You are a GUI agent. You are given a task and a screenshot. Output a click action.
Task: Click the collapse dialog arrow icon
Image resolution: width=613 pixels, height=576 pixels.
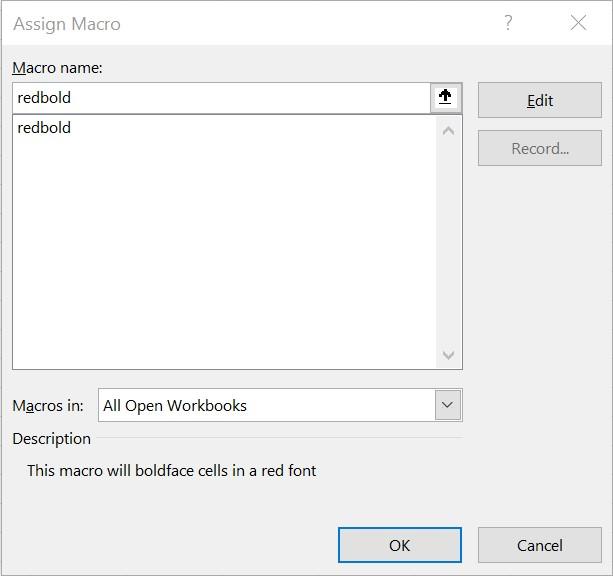pyautogui.click(x=445, y=98)
